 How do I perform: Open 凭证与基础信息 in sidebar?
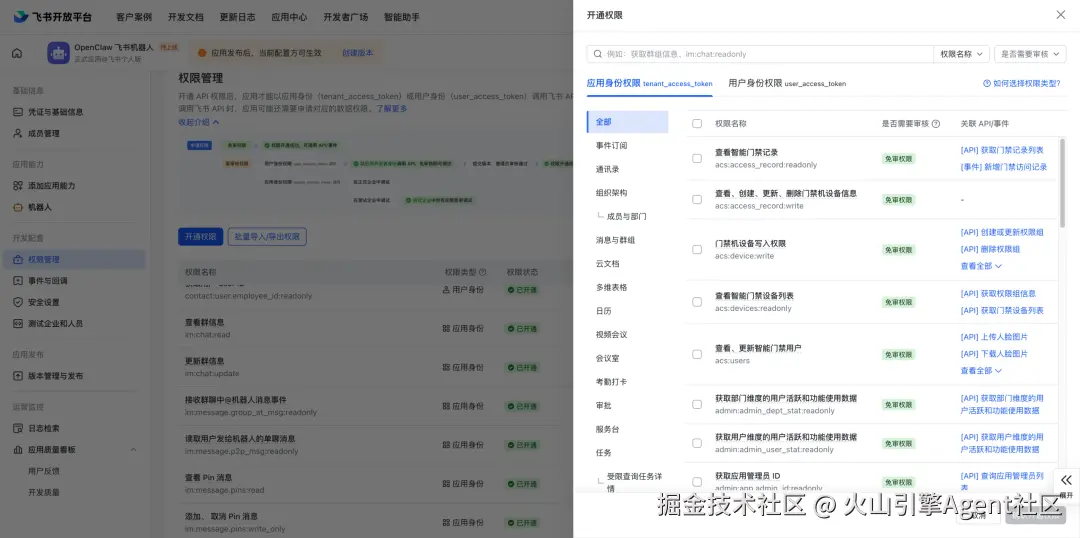(55, 112)
